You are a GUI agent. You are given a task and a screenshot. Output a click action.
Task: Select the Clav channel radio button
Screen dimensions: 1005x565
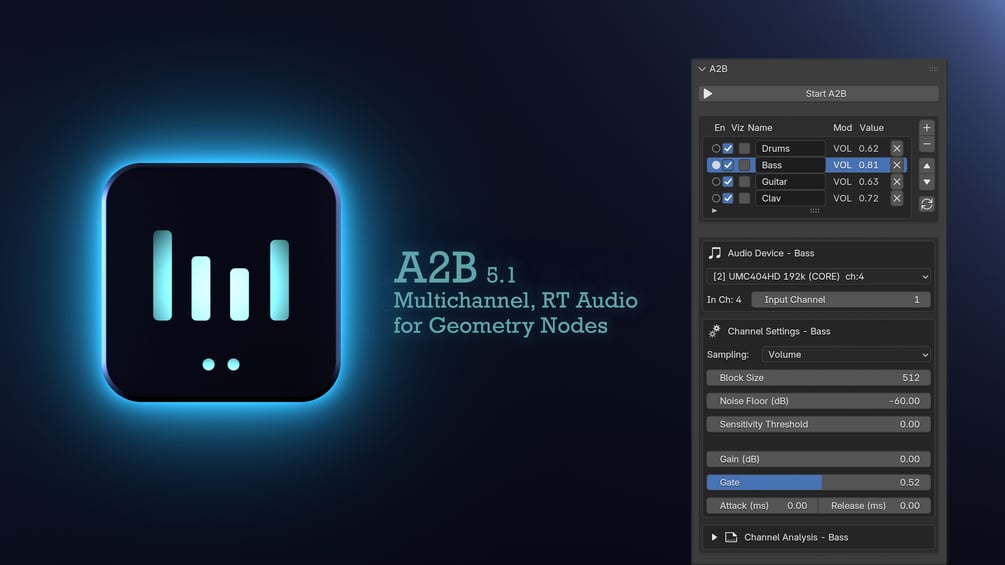pyautogui.click(x=716, y=198)
